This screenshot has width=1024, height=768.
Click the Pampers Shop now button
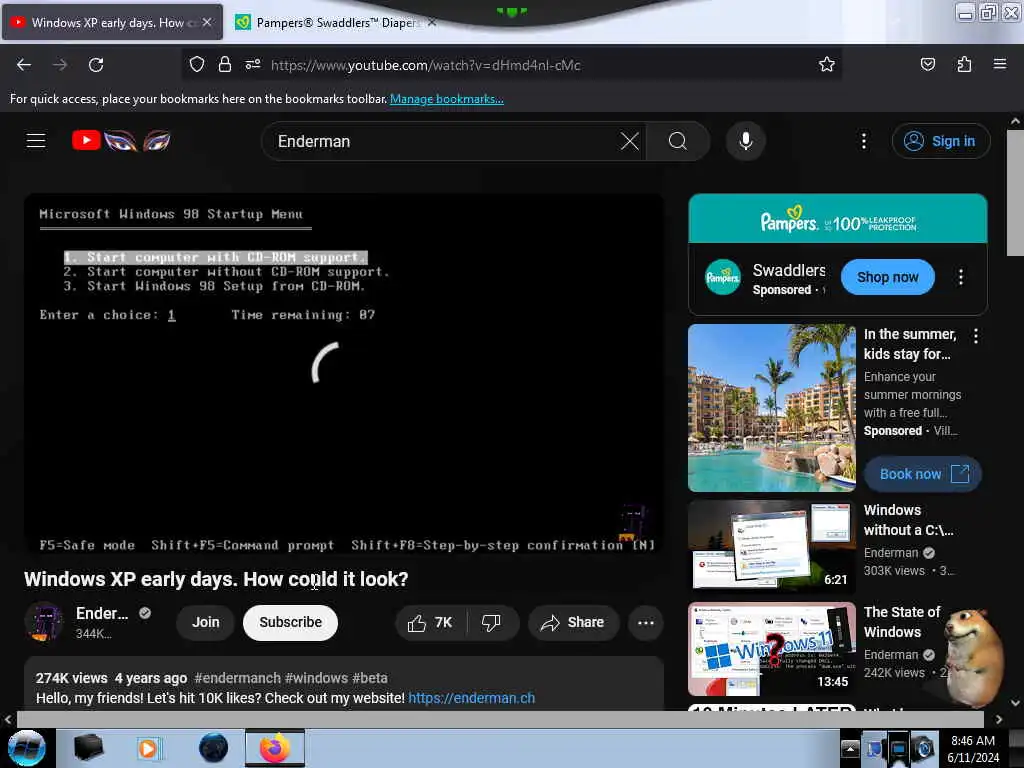[x=888, y=277]
